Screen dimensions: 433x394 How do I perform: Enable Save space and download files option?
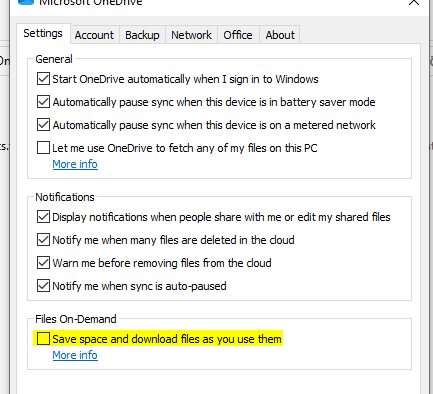(43, 339)
